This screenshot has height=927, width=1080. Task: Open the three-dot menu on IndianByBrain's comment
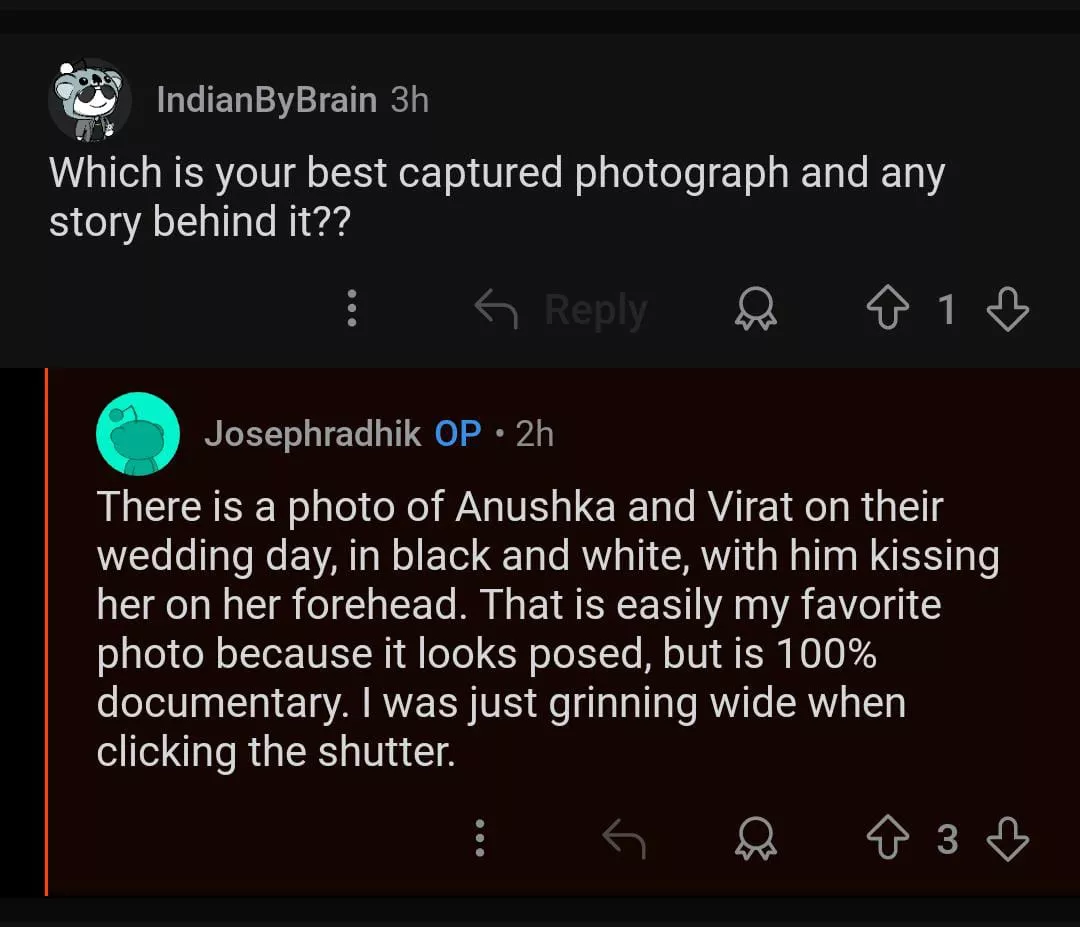click(x=351, y=309)
